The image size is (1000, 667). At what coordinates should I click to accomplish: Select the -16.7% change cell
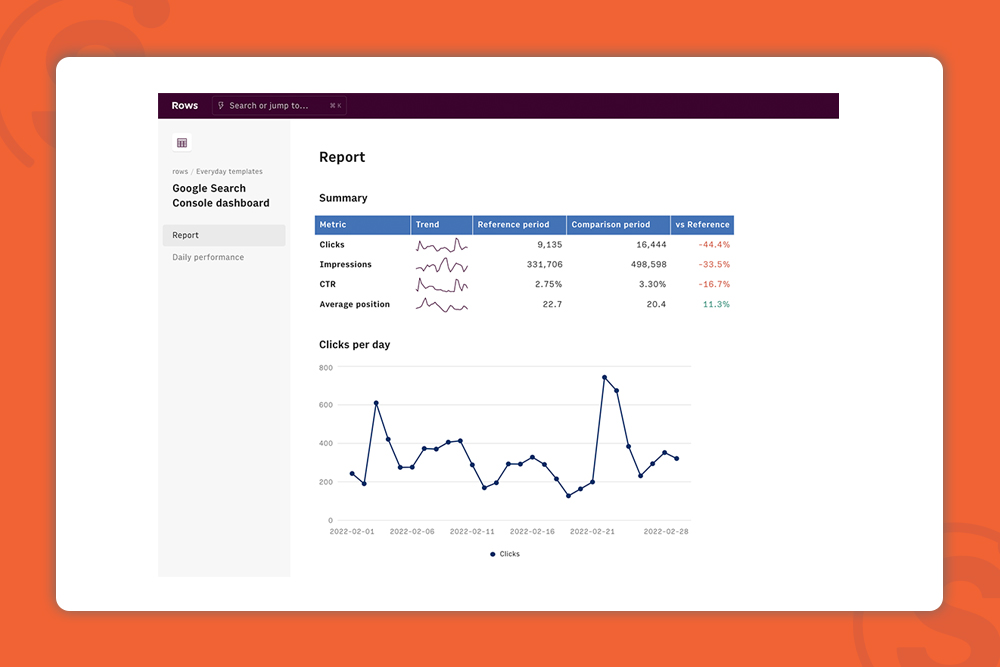tap(714, 284)
